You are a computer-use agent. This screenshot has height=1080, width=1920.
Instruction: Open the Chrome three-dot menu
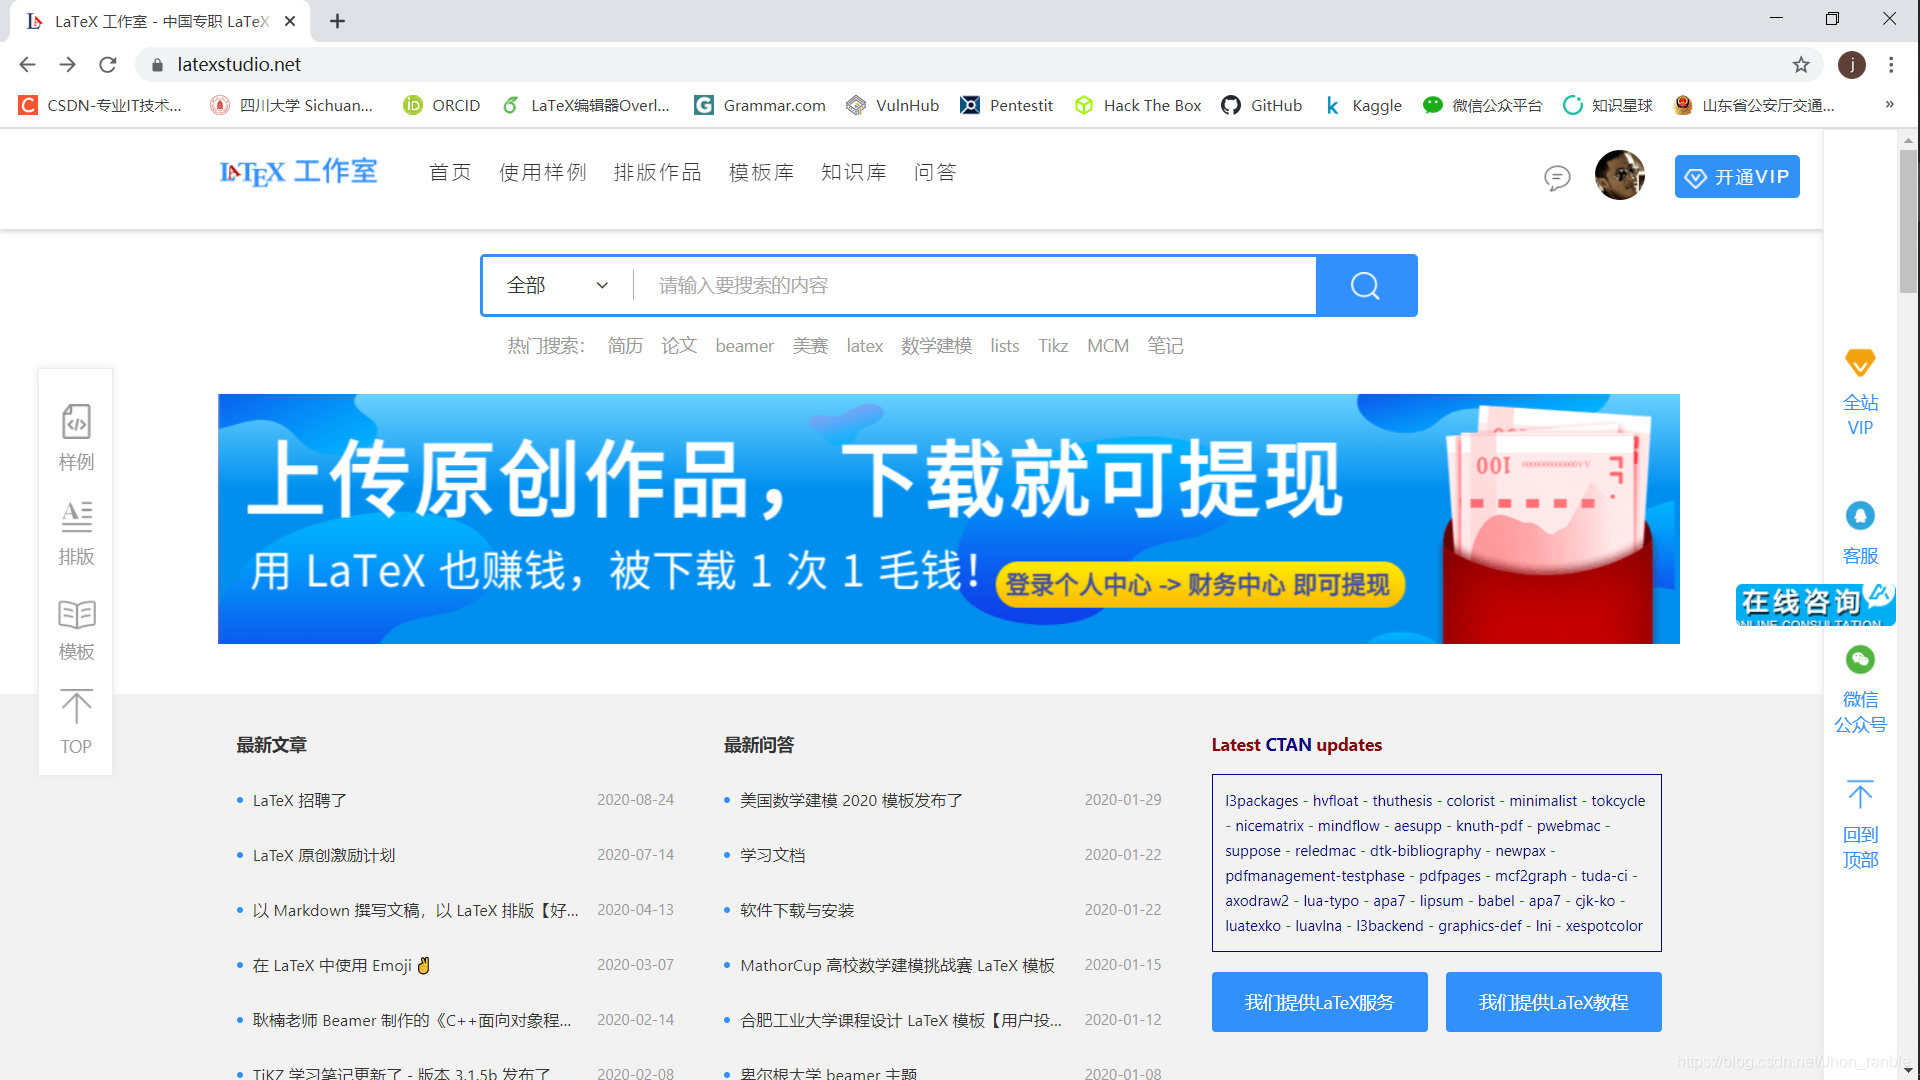1891,65
